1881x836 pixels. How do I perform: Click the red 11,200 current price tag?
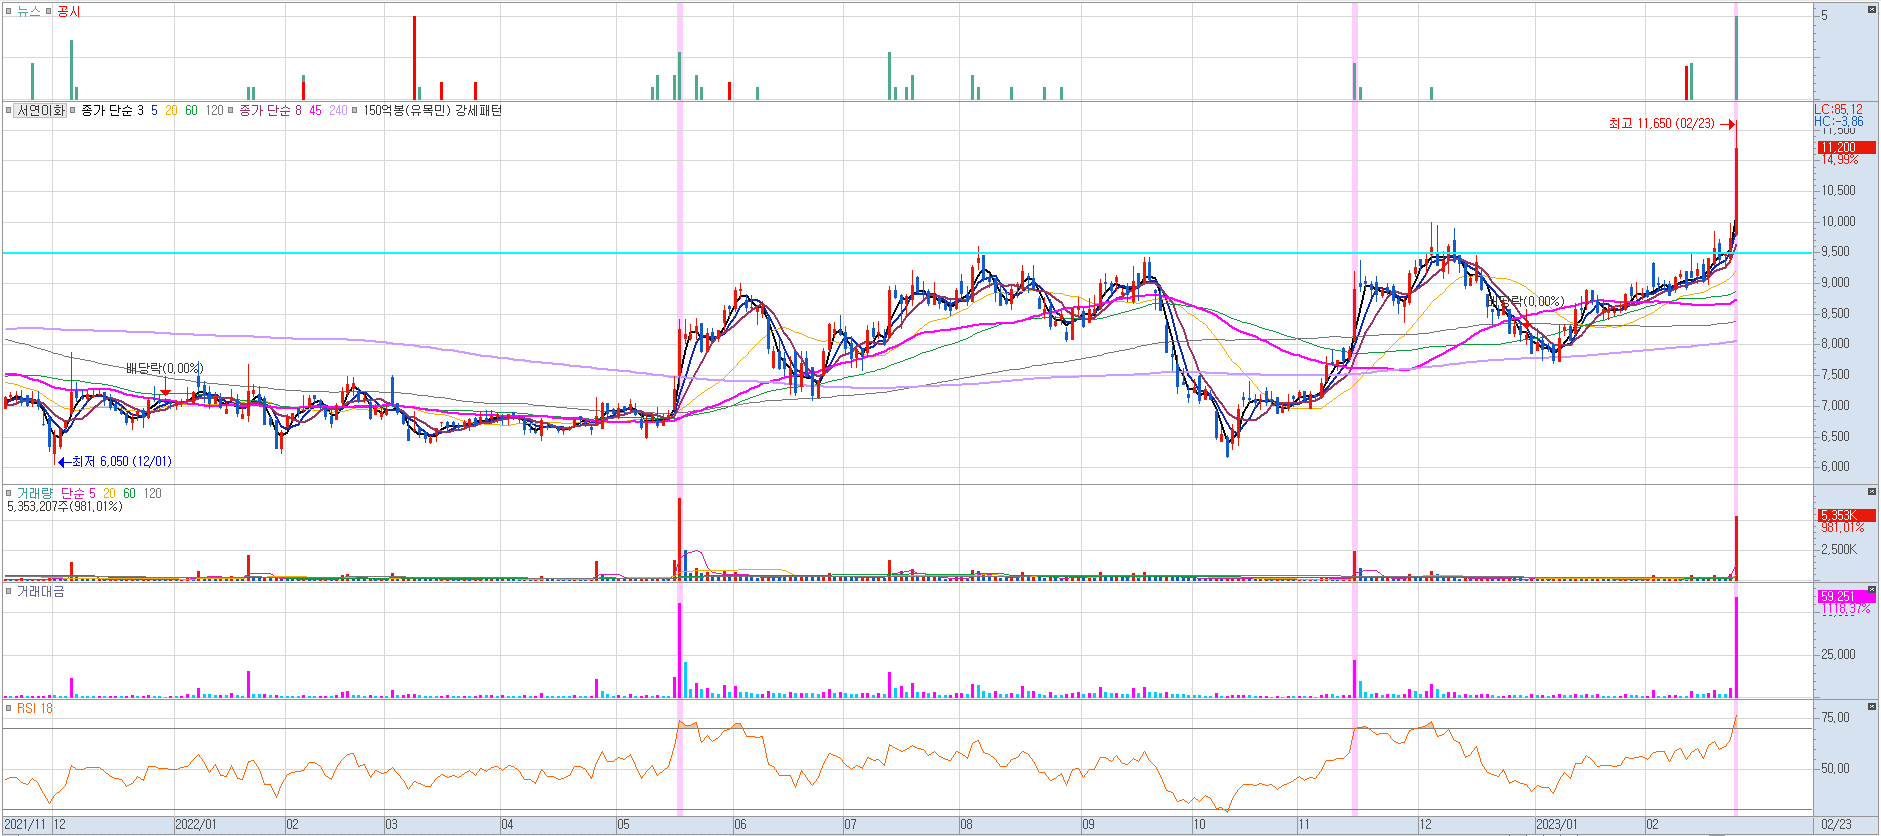1846,147
